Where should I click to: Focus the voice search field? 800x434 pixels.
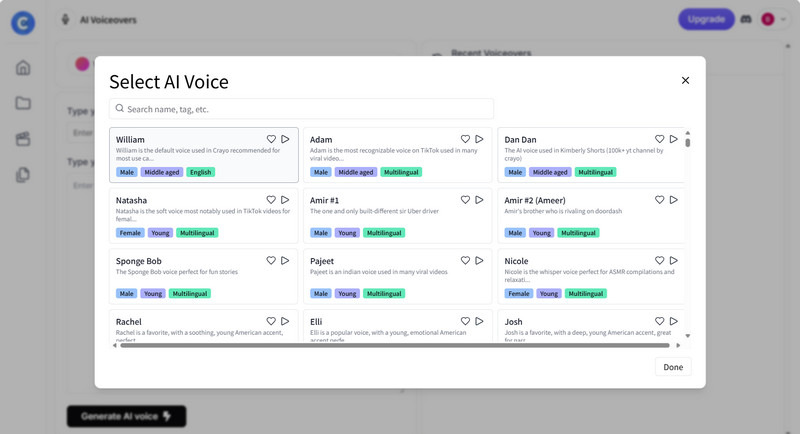pyautogui.click(x=301, y=108)
